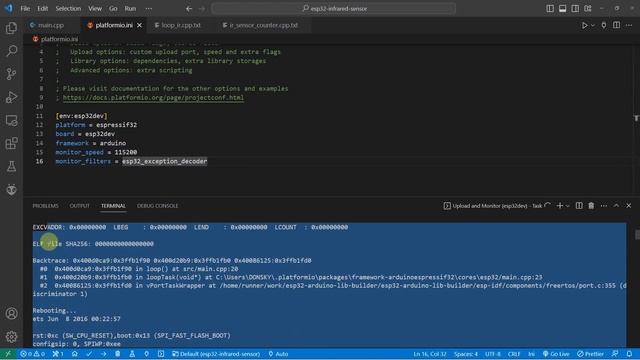The width and height of the screenshot is (640, 360).
Task: Open the Remote Explorer view
Action: (x=11, y=120)
